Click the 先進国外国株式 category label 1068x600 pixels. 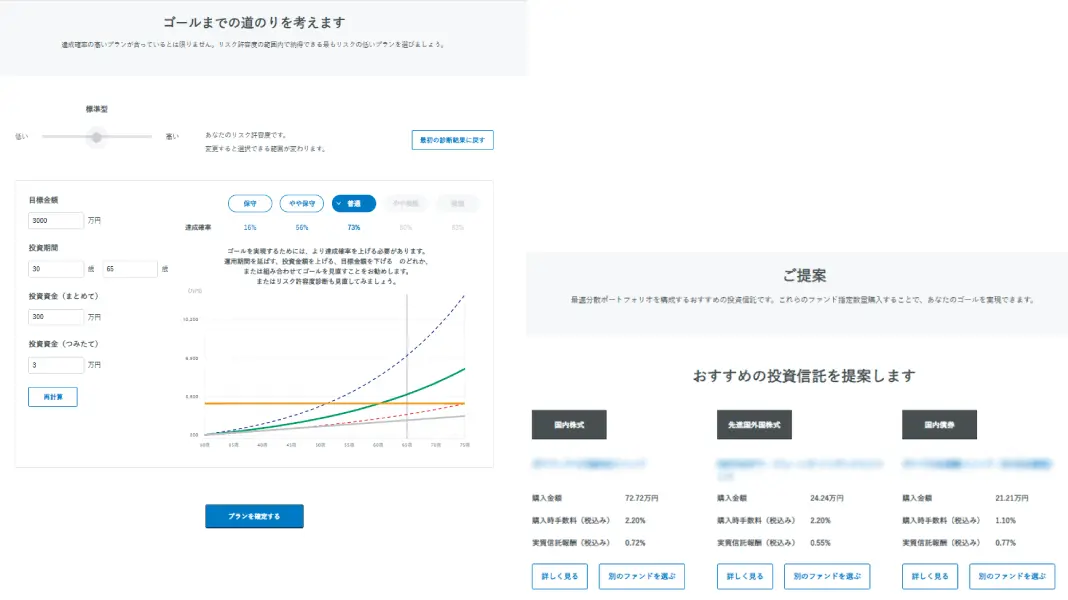tap(754, 425)
